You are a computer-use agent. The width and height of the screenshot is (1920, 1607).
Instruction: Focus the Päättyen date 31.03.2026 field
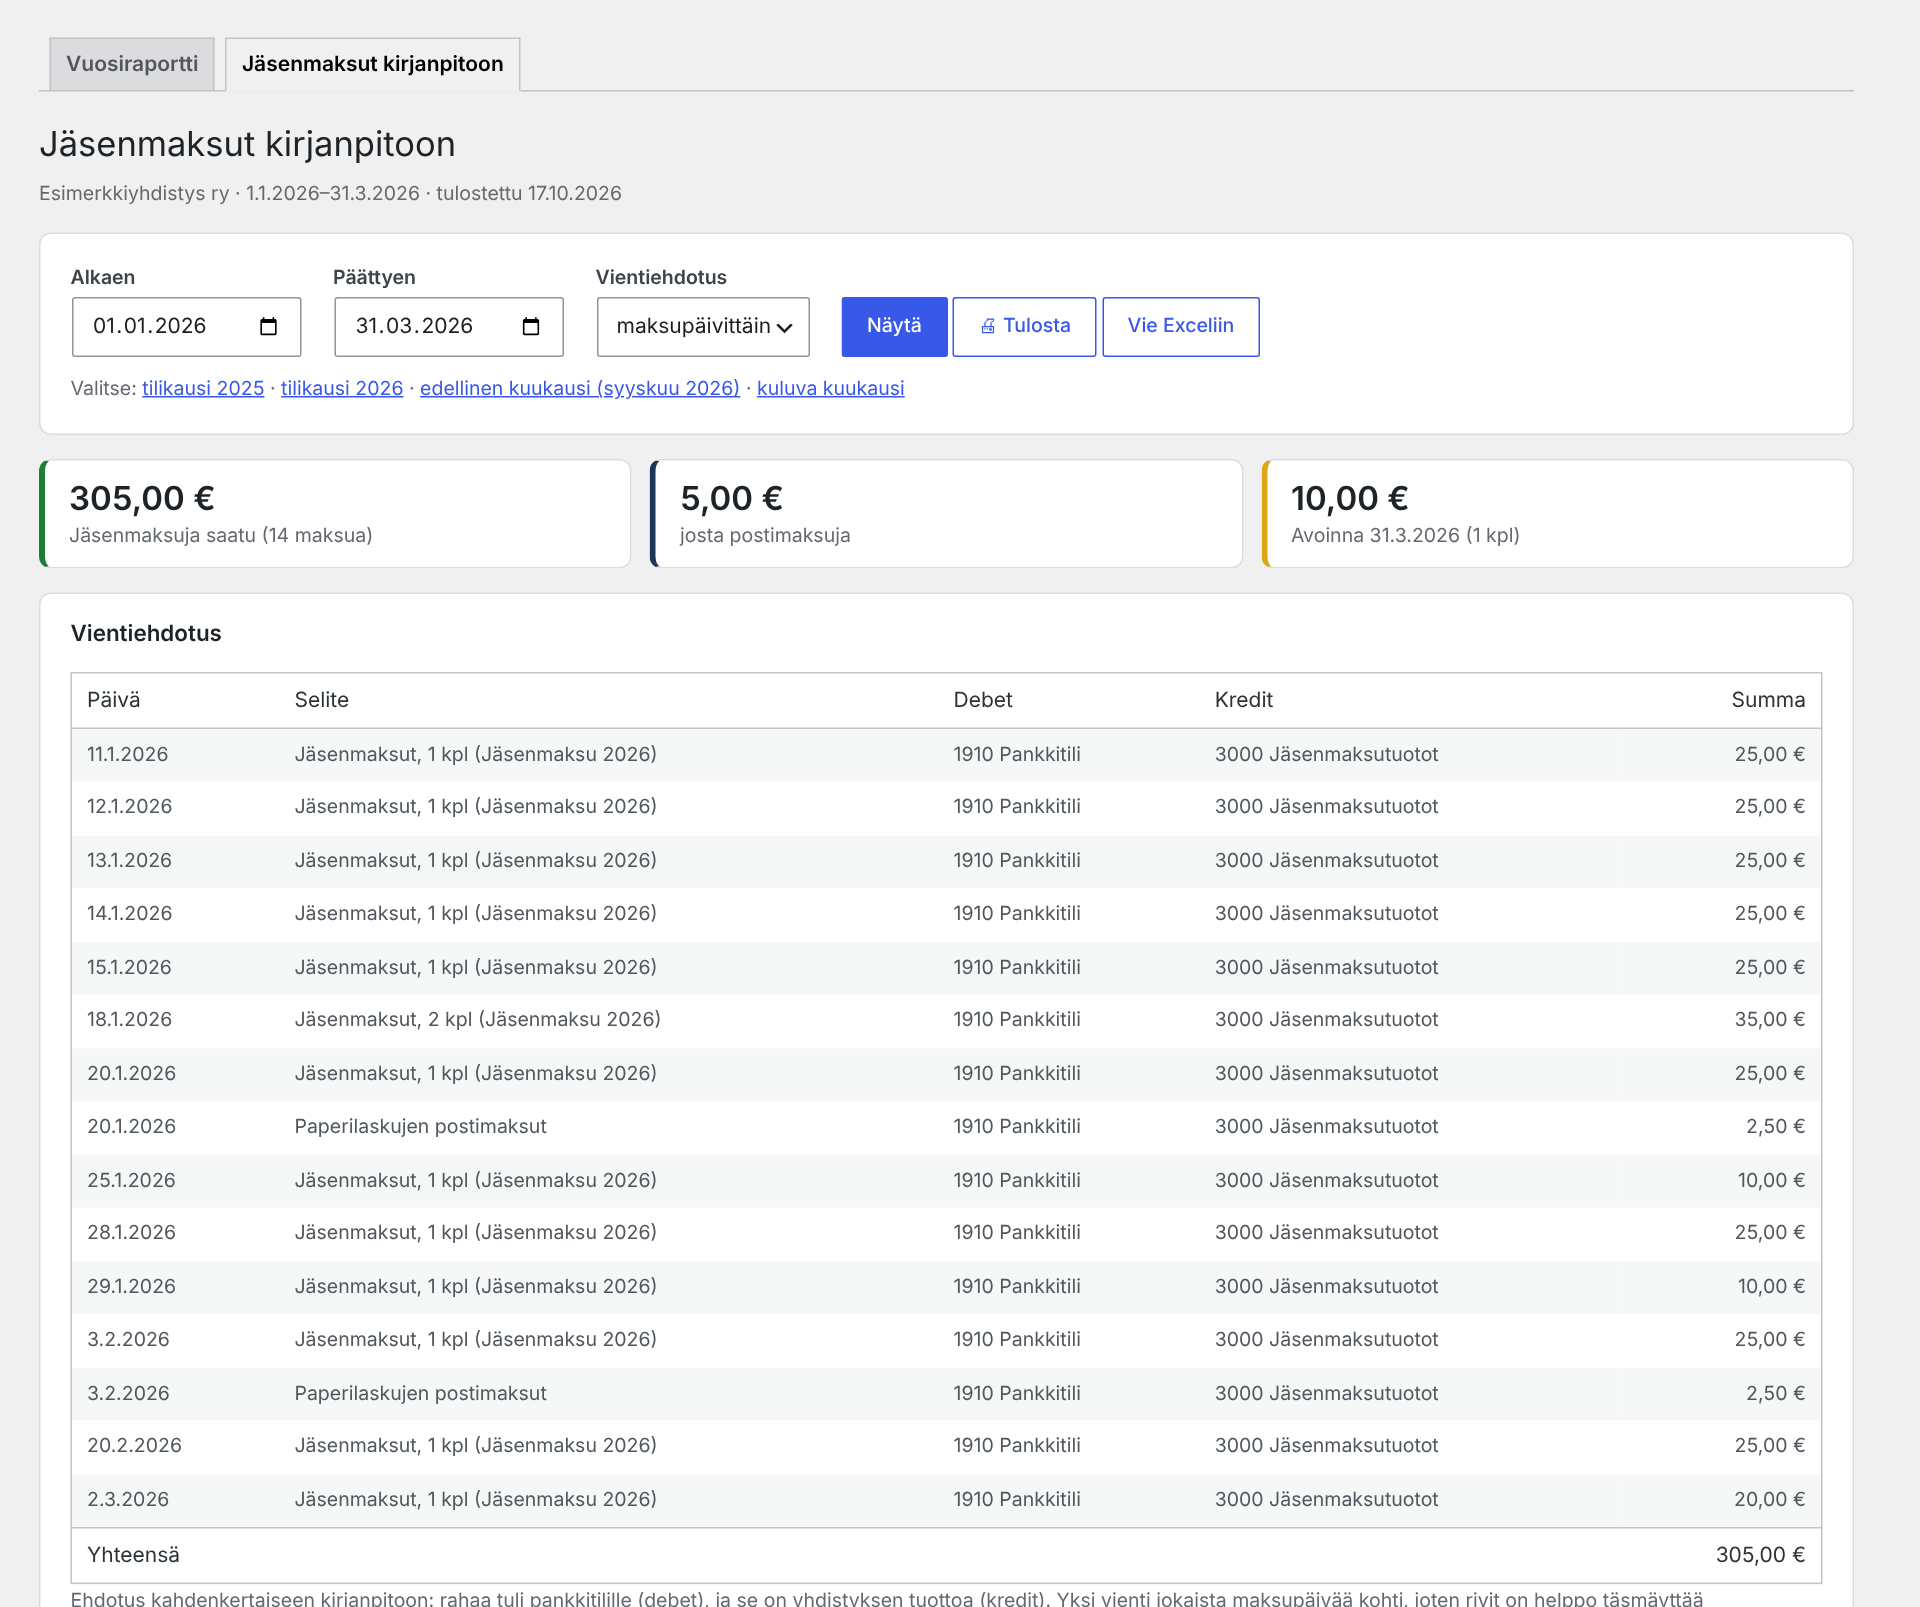tap(449, 327)
